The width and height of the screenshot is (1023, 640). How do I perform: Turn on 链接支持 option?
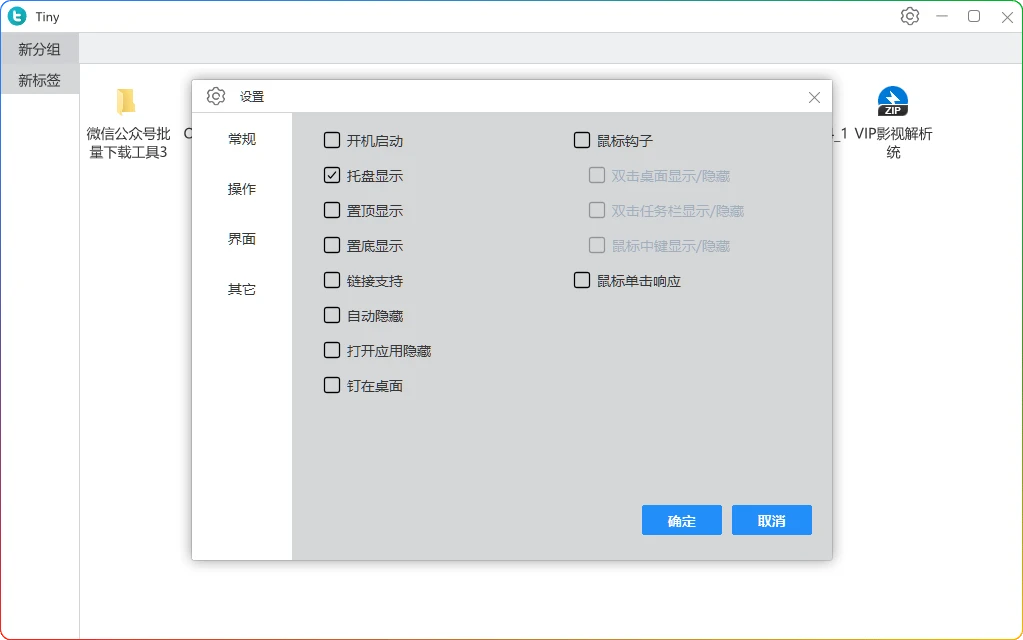[332, 281]
